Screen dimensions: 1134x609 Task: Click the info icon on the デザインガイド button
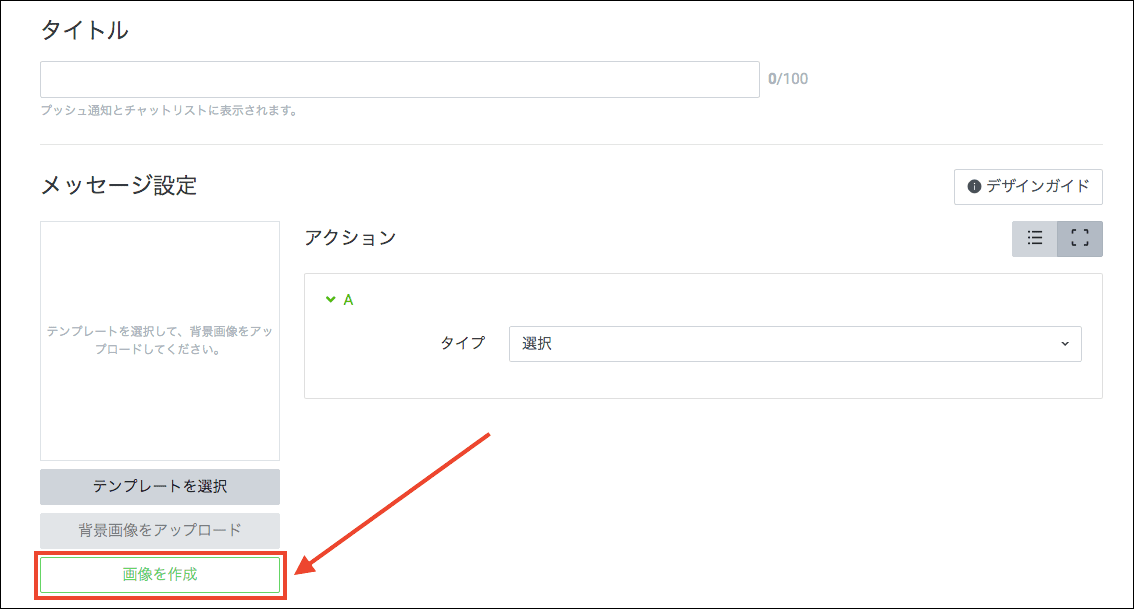[x=974, y=187]
